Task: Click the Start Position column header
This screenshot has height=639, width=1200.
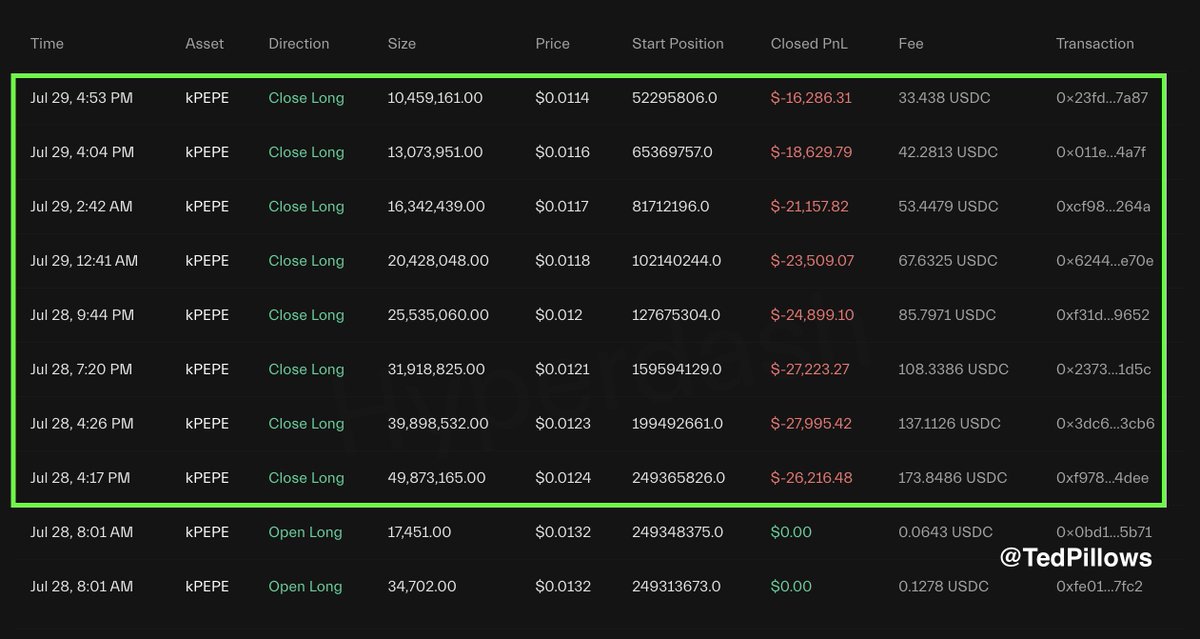Action: point(678,44)
